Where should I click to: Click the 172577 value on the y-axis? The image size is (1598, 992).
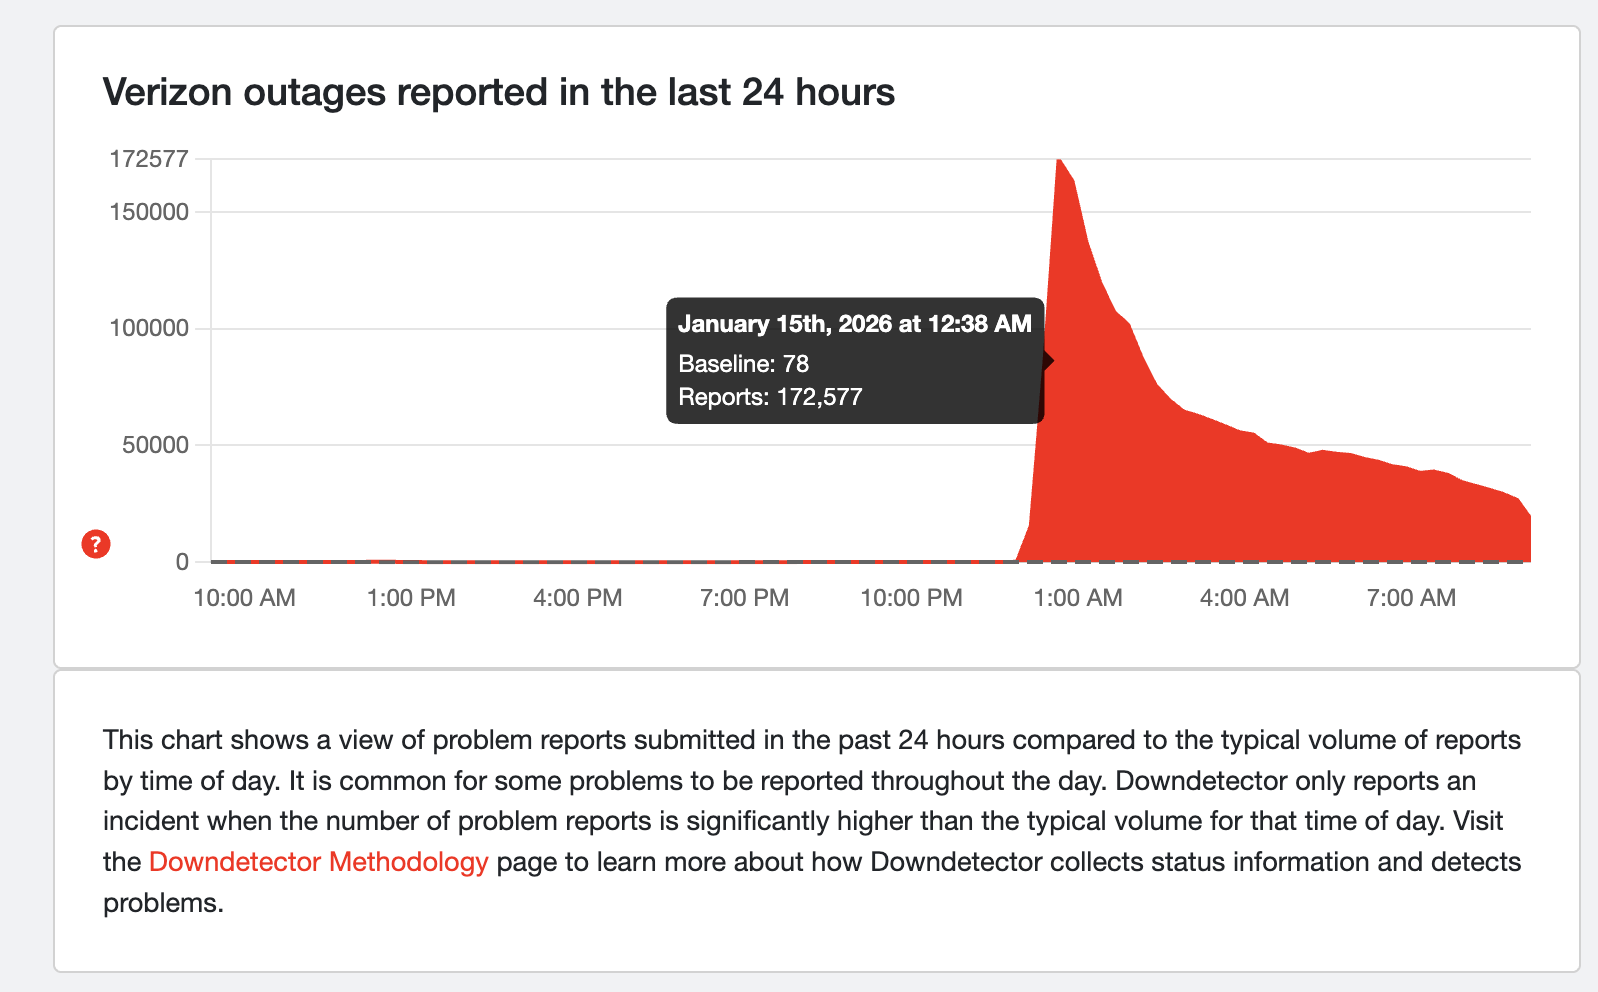pyautogui.click(x=150, y=158)
